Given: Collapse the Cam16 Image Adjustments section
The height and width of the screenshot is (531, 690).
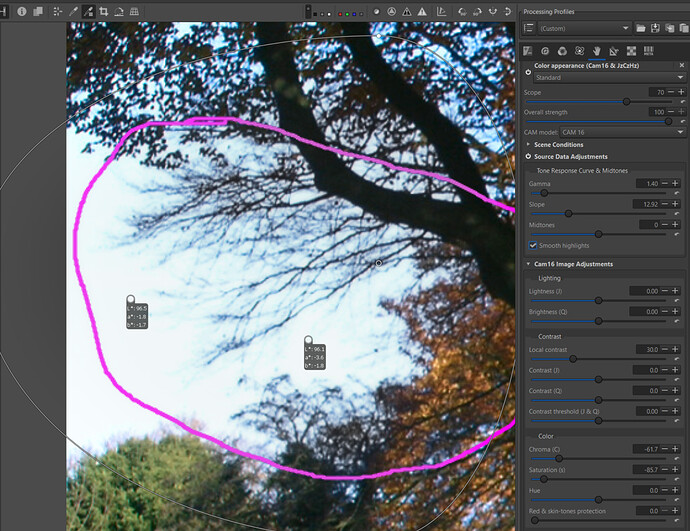Looking at the screenshot, I should pyautogui.click(x=528, y=264).
